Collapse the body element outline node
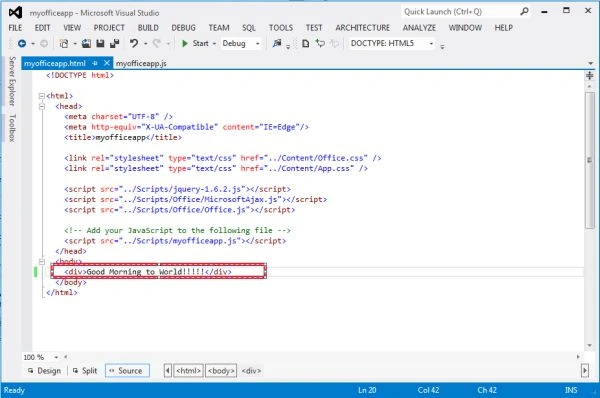The image size is (600, 398). pyautogui.click(x=42, y=262)
